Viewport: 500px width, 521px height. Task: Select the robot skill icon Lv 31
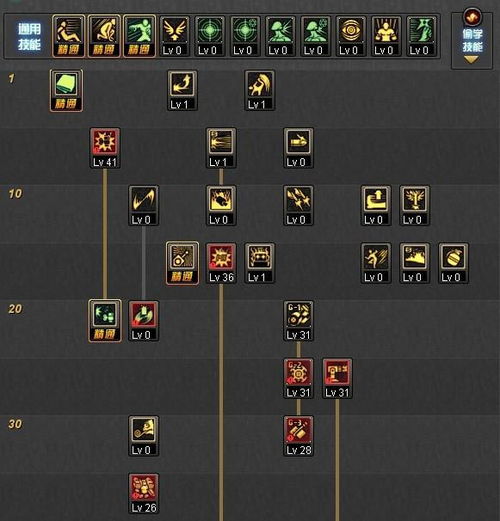tap(337, 379)
